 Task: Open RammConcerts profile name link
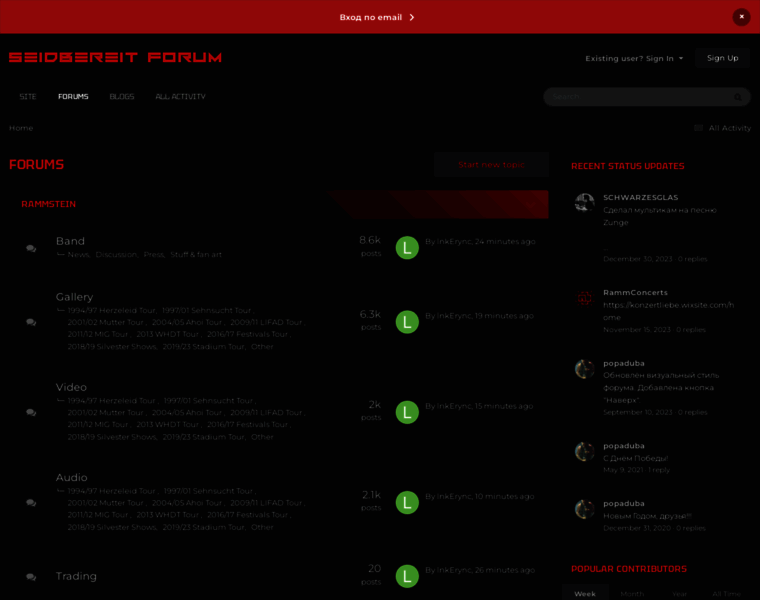[635, 293]
